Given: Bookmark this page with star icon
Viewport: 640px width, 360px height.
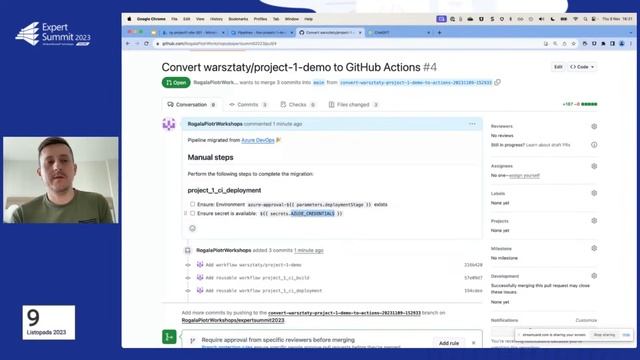Looking at the screenshot, I should coord(573,43).
